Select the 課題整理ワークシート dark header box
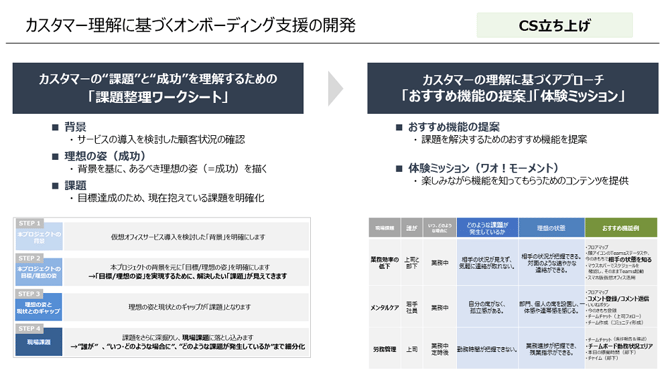The height and width of the screenshot is (376, 670). click(158, 88)
